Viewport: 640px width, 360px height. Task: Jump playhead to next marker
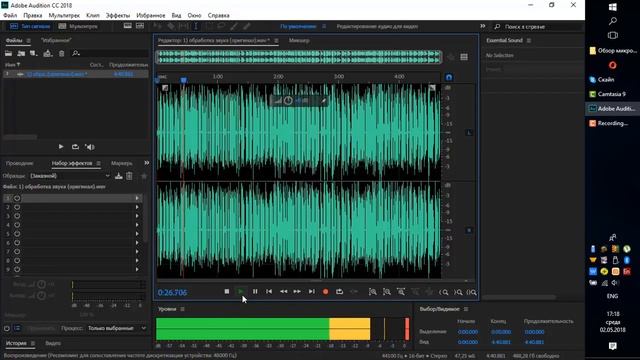[311, 291]
